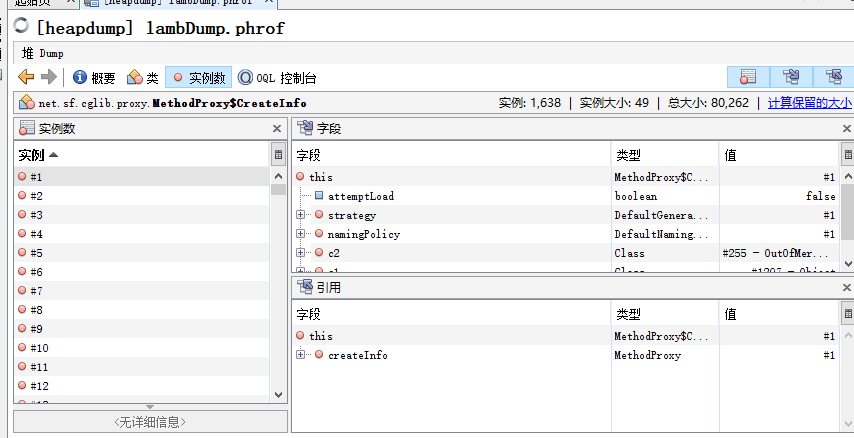Open the 概要 summary view

click(x=94, y=78)
